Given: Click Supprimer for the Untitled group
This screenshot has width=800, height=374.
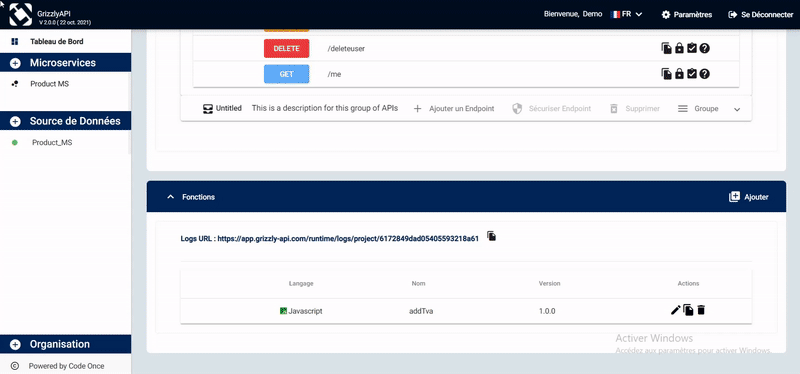Looking at the screenshot, I should [x=635, y=109].
